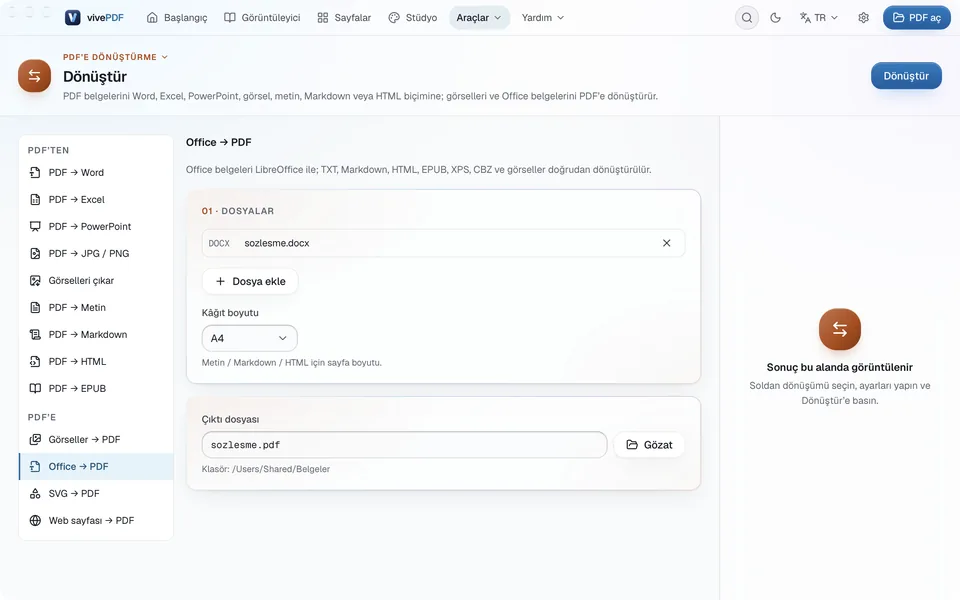Click the orange result placeholder icon
The height and width of the screenshot is (600, 960).
[839, 329]
